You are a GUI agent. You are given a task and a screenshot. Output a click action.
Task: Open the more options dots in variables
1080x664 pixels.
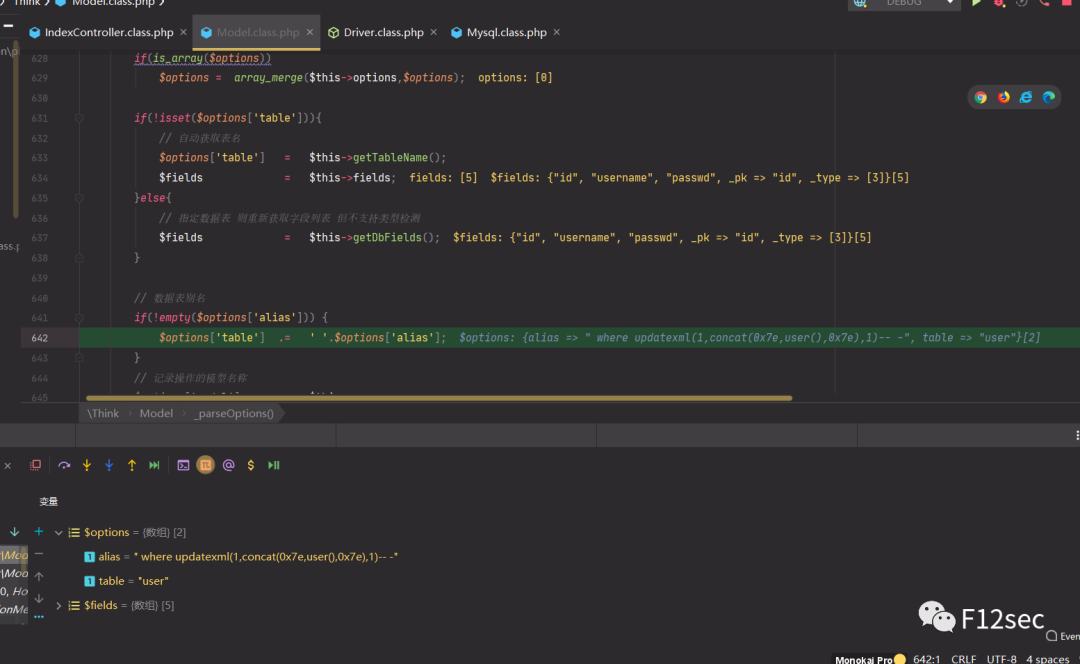[x=39, y=616]
